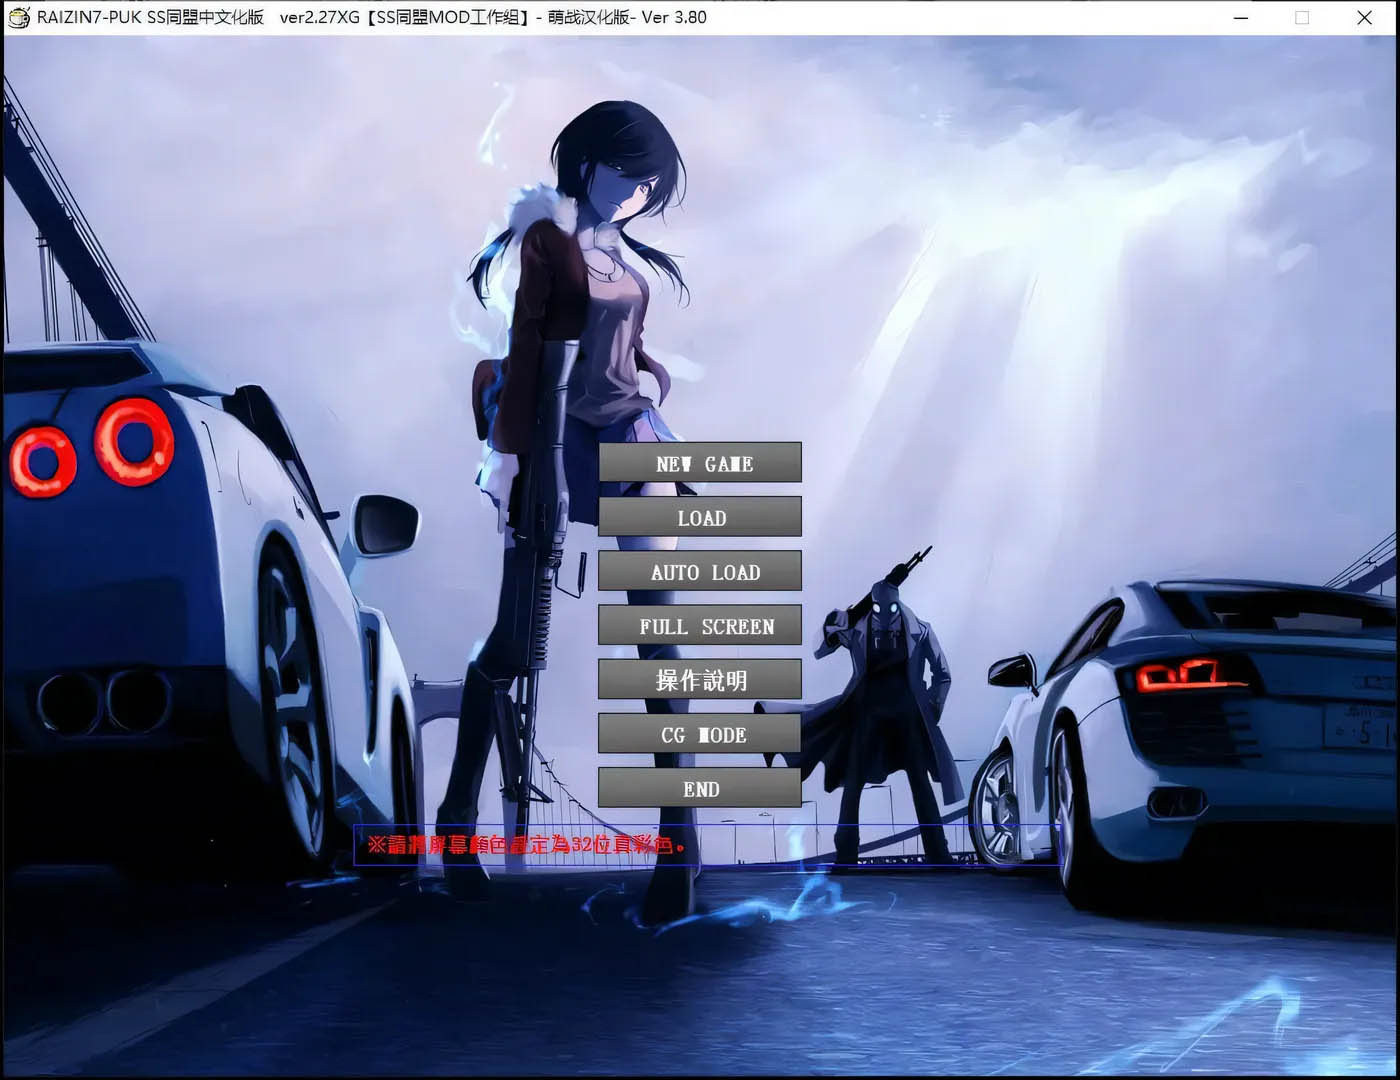The image size is (1400, 1080).
Task: Click the NEW GAME button
Action: tap(700, 463)
